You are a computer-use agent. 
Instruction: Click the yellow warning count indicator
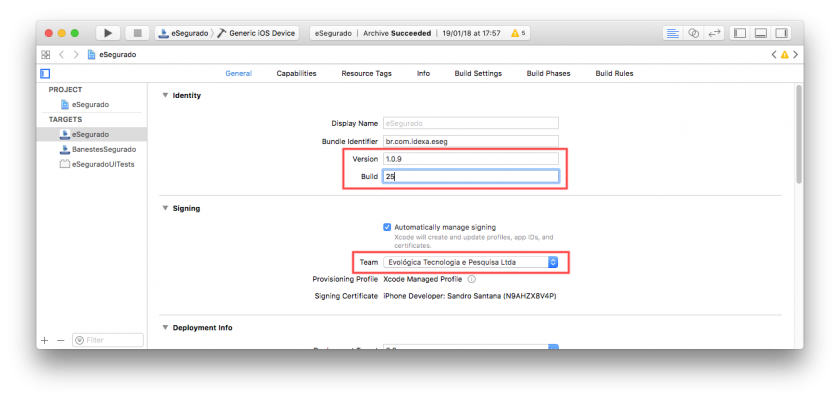tap(517, 33)
